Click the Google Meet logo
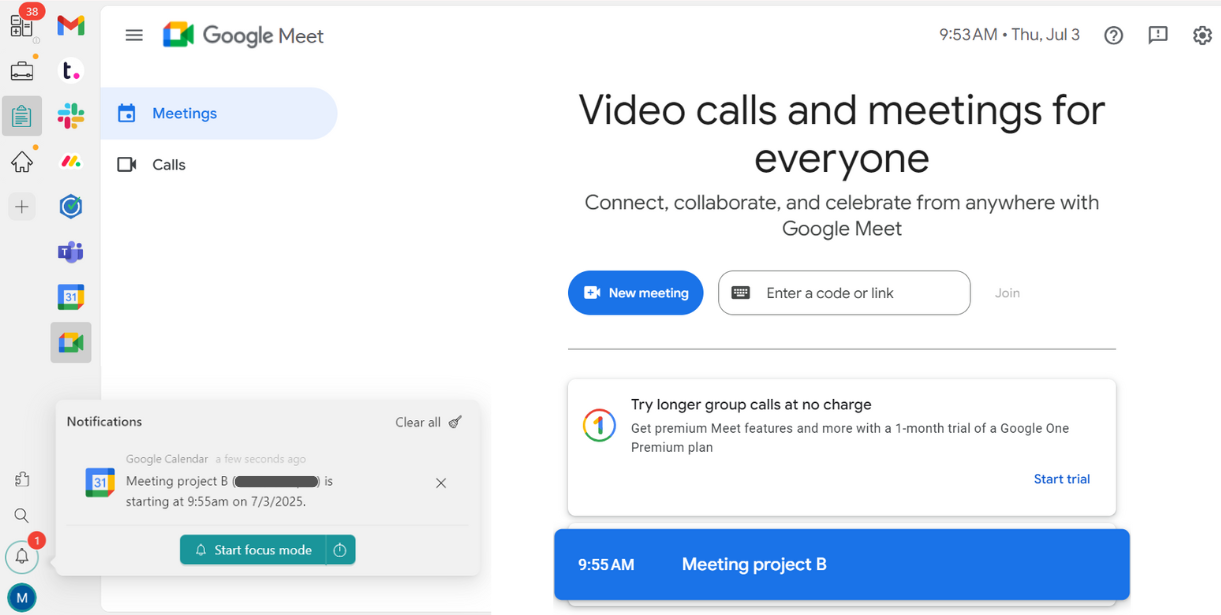1221x615 pixels. (243, 35)
